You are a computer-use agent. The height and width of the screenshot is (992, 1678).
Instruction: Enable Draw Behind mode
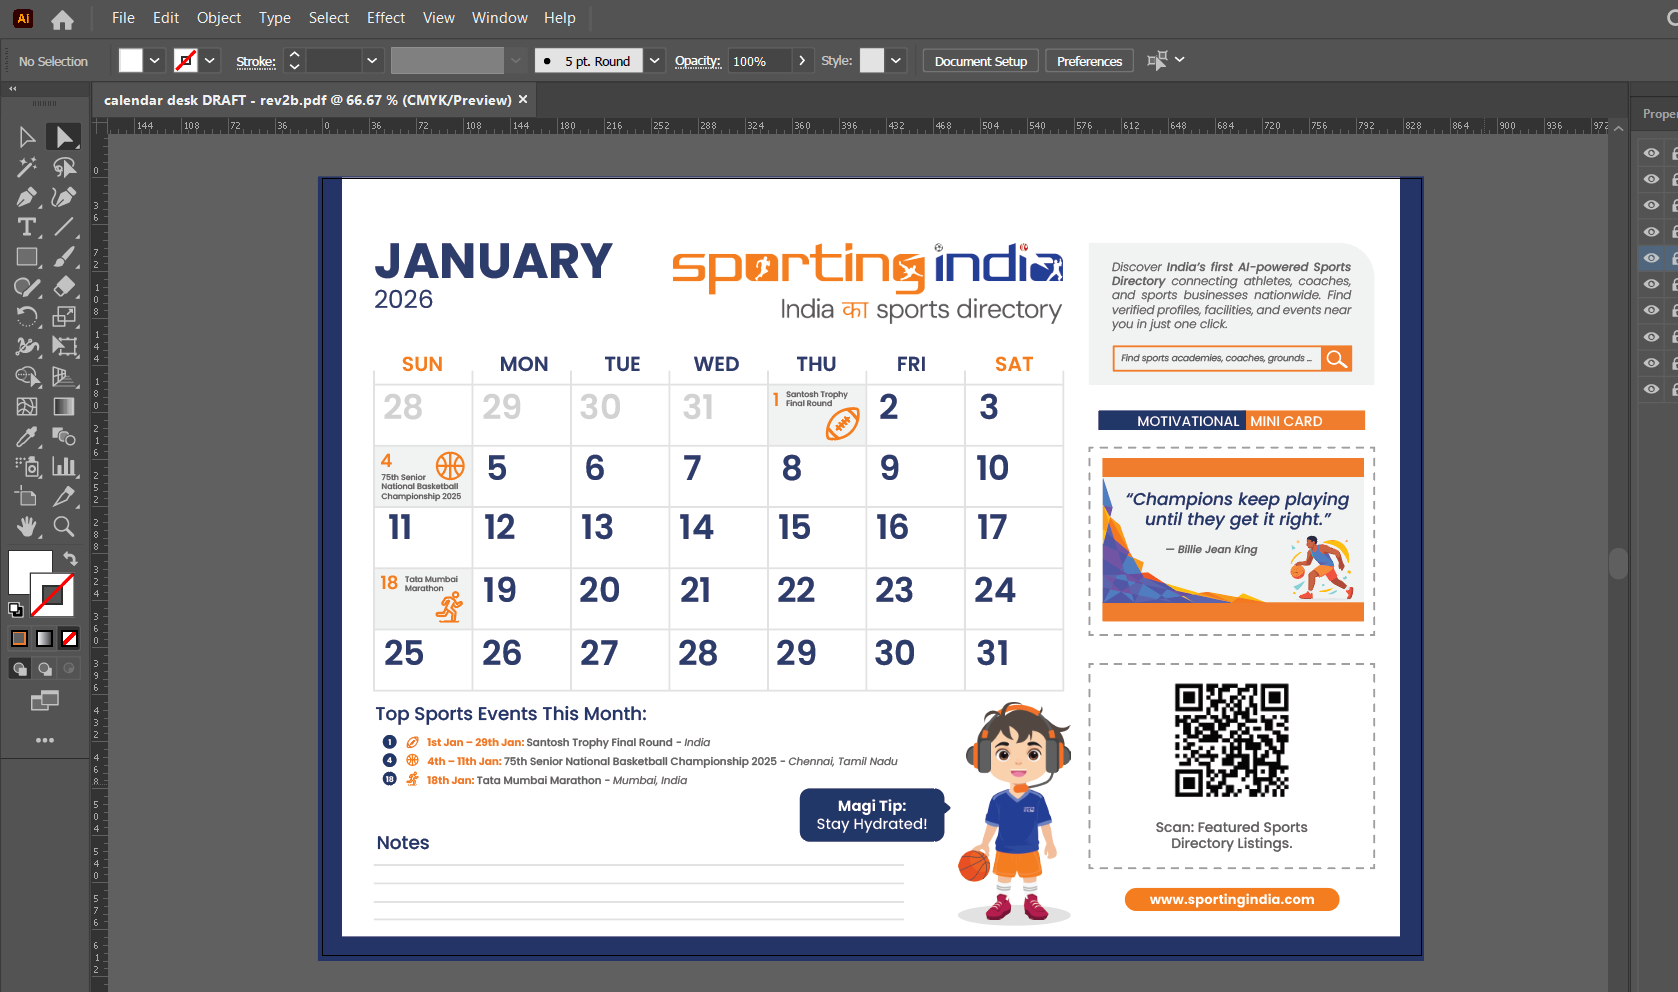(45, 668)
